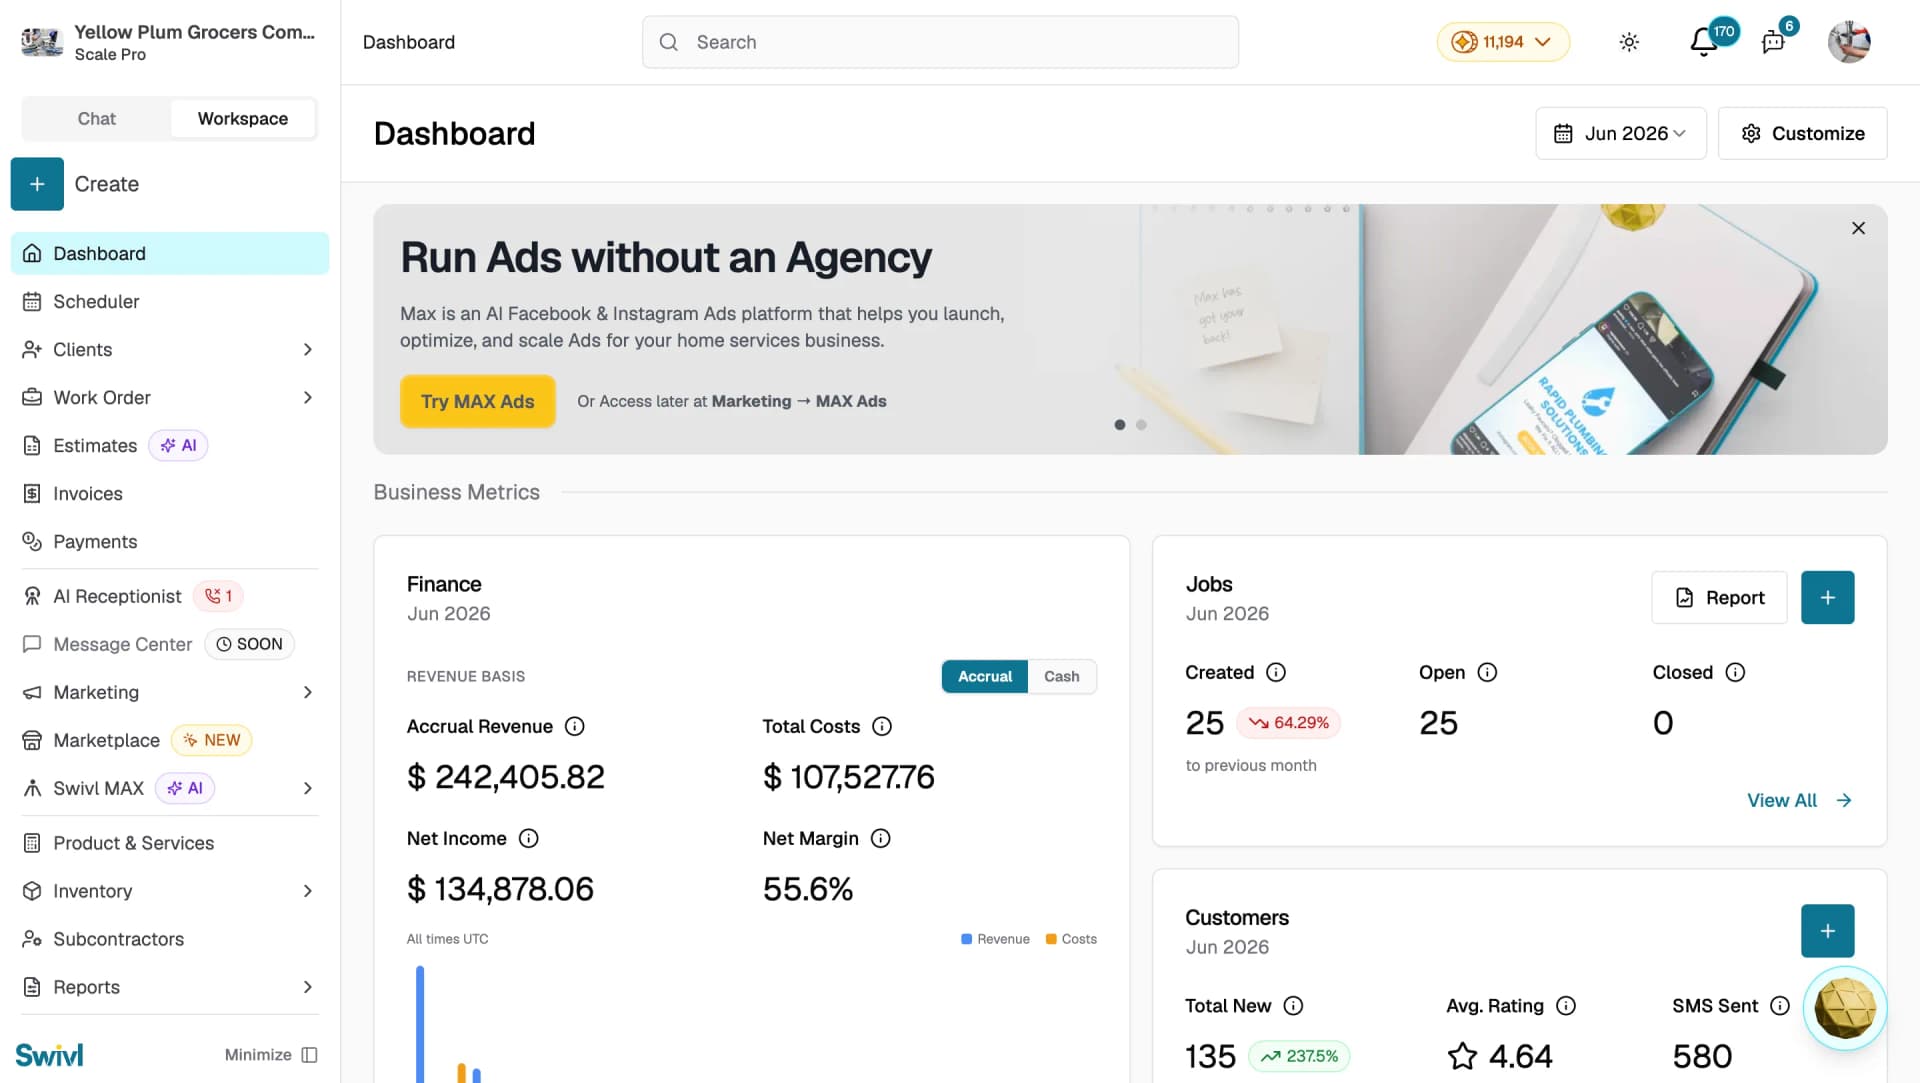Switch revenue basis to Cash

click(x=1061, y=676)
